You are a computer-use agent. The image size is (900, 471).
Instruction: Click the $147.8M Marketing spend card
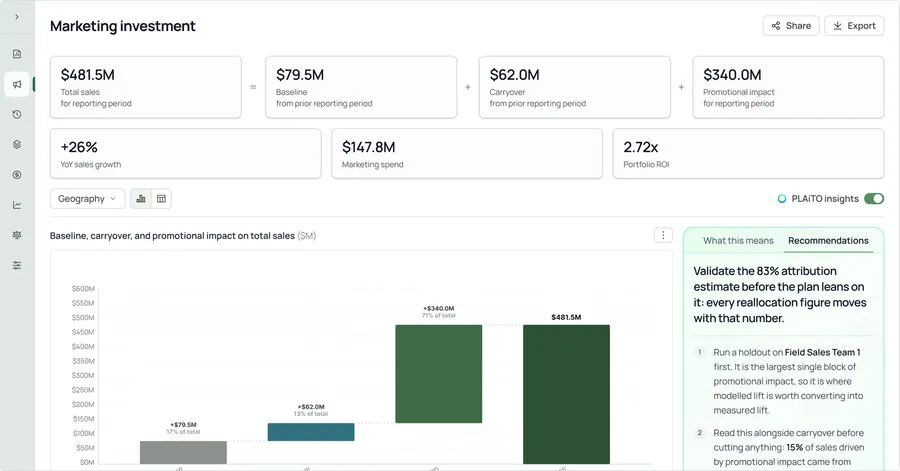[x=467, y=153]
